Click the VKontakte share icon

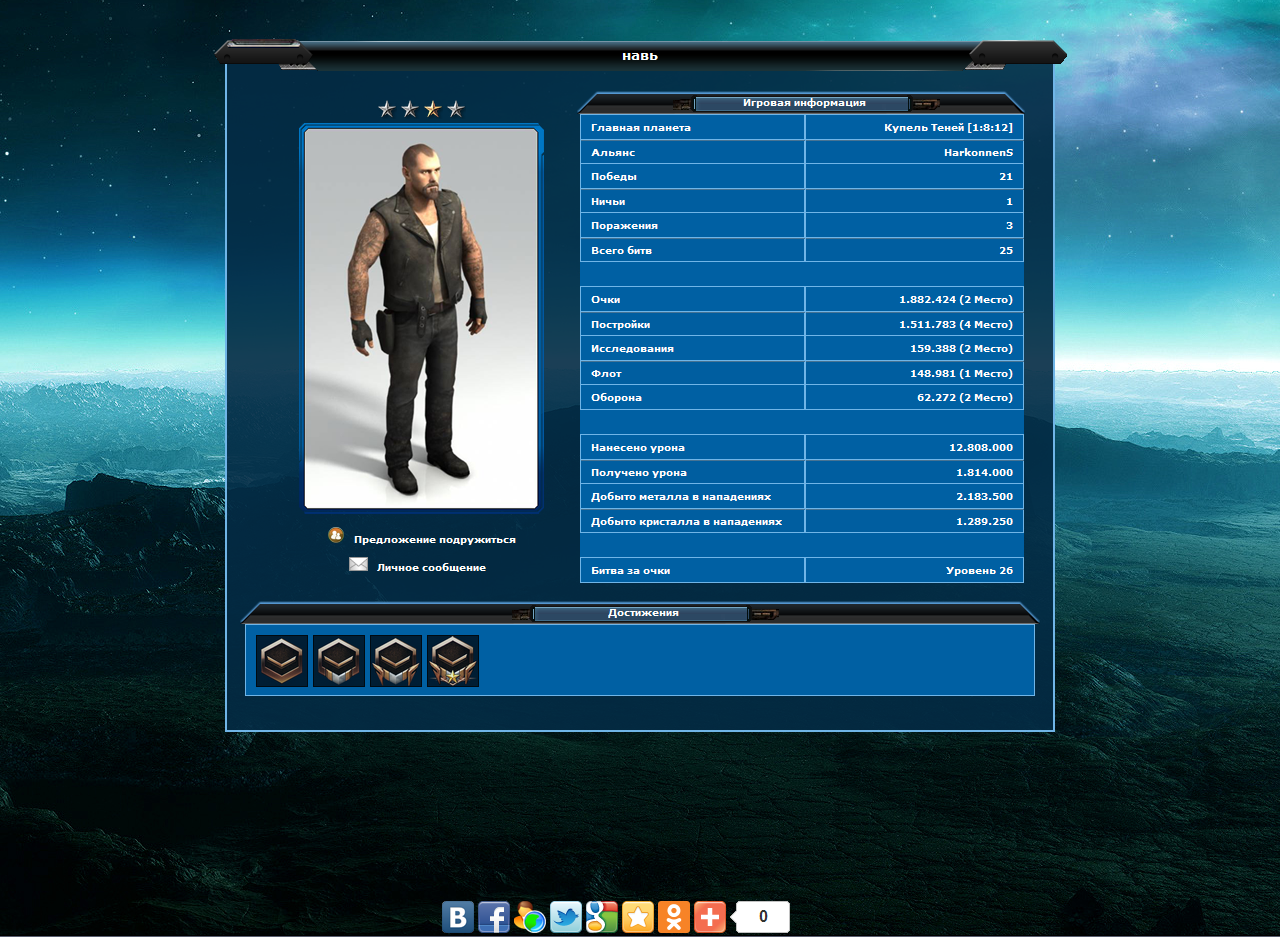point(458,917)
